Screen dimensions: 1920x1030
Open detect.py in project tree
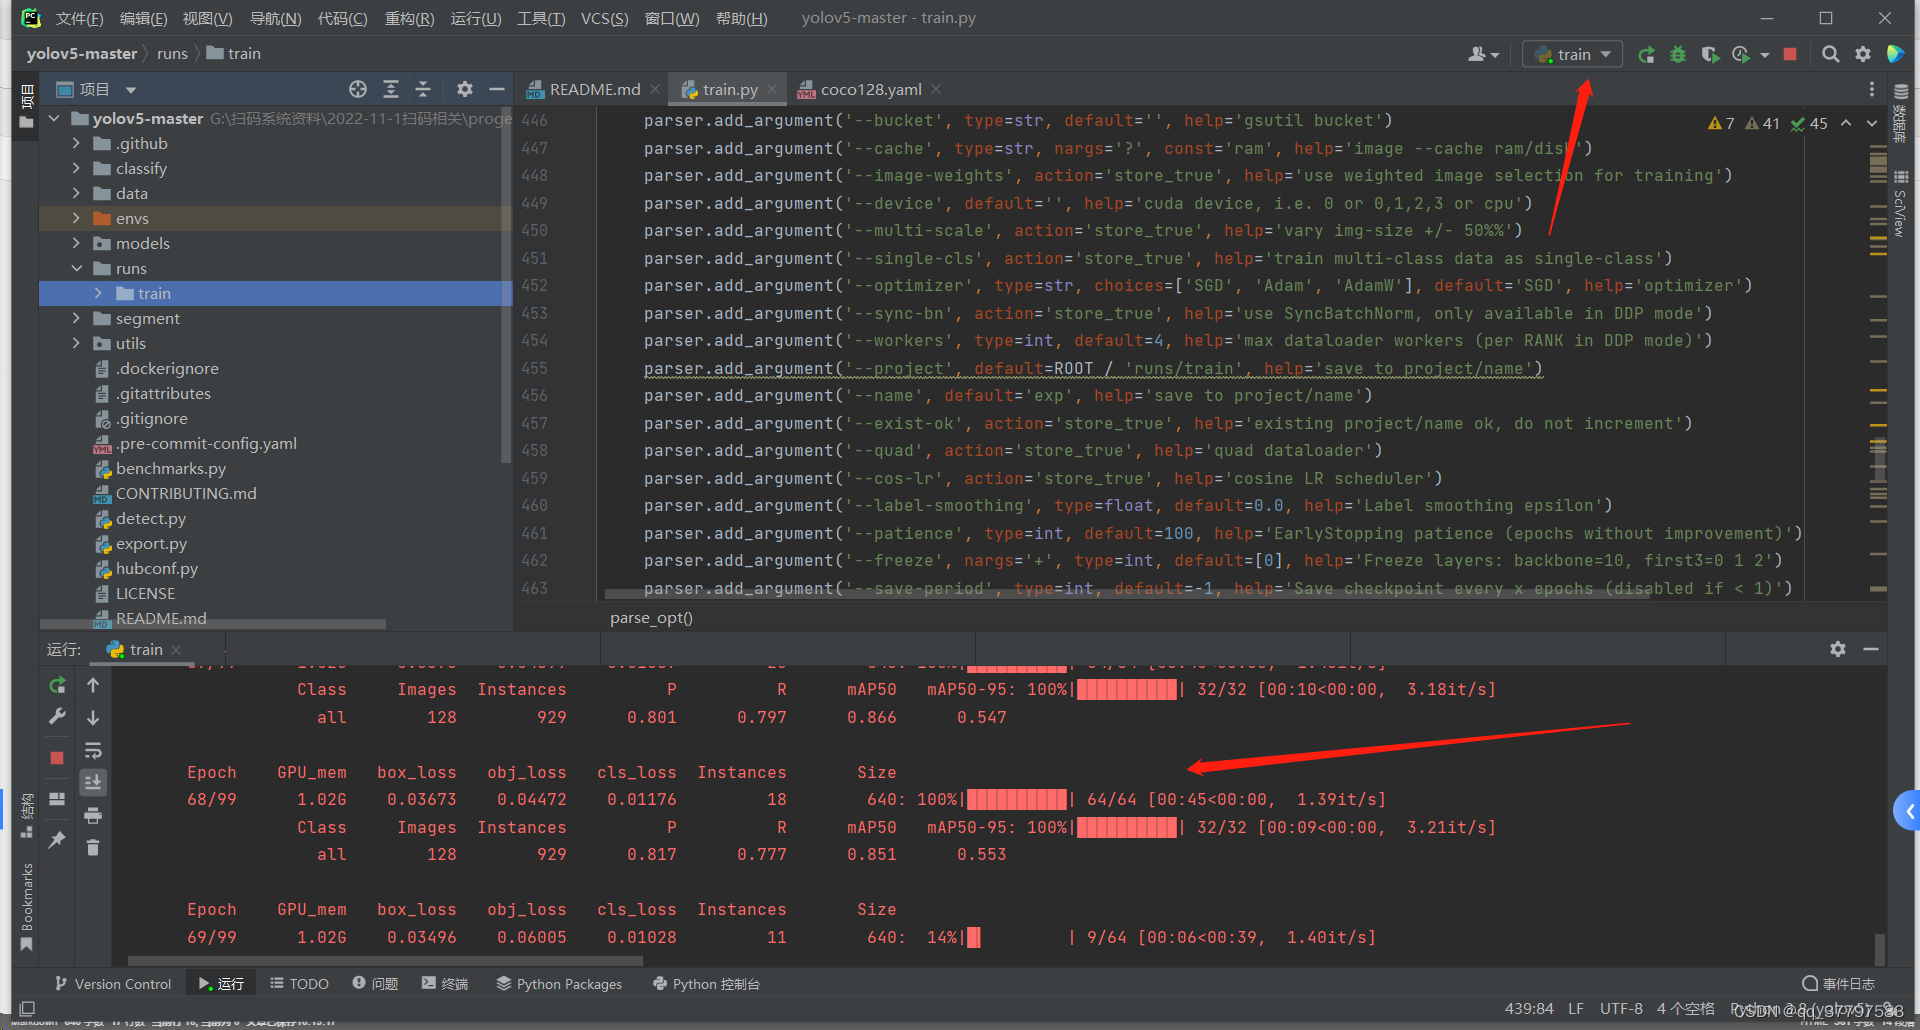tap(150, 518)
